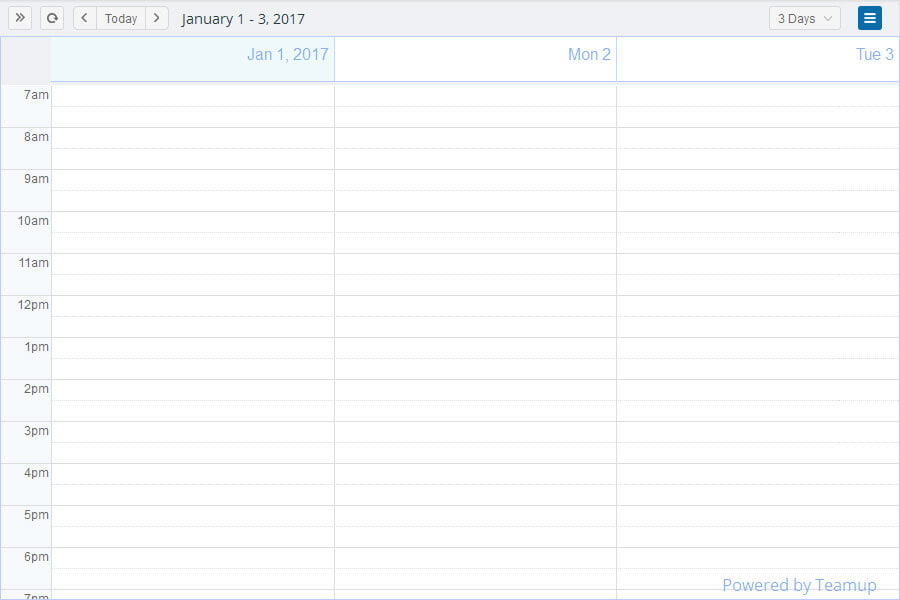
Task: Click the 2pm slot on Mon 2
Action: pyautogui.click(x=475, y=390)
